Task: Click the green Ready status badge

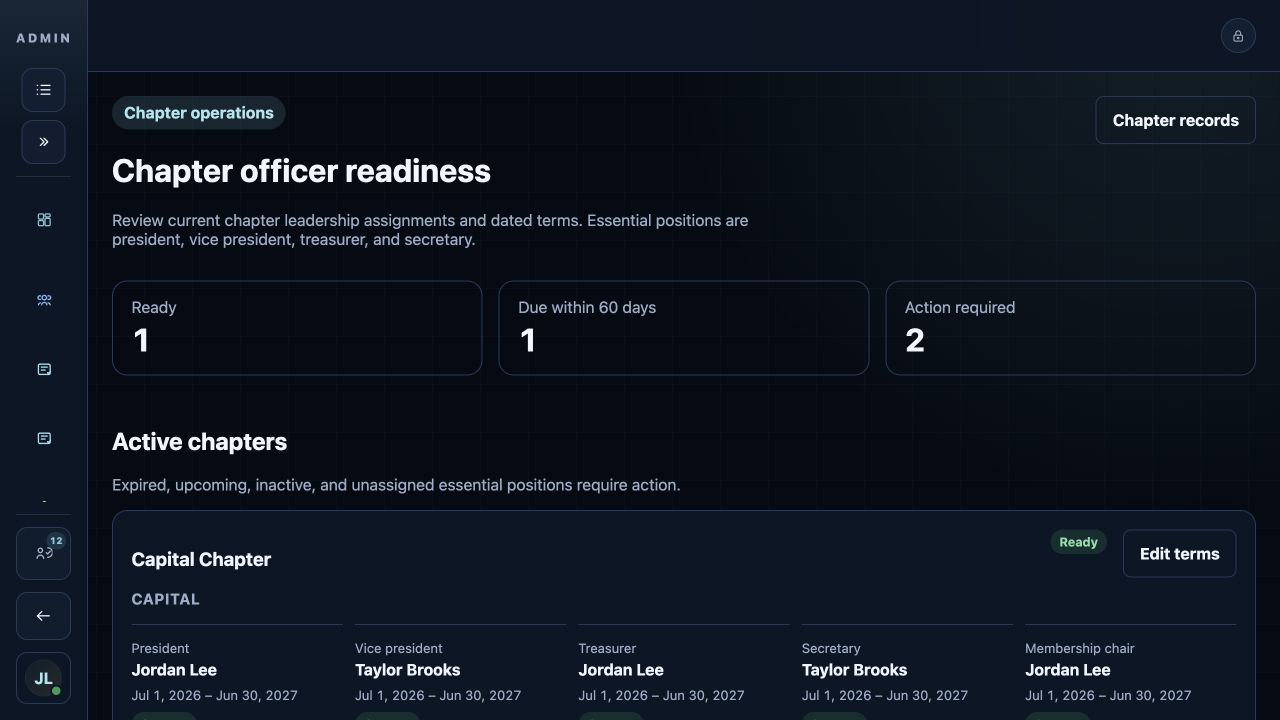Action: [x=1079, y=542]
